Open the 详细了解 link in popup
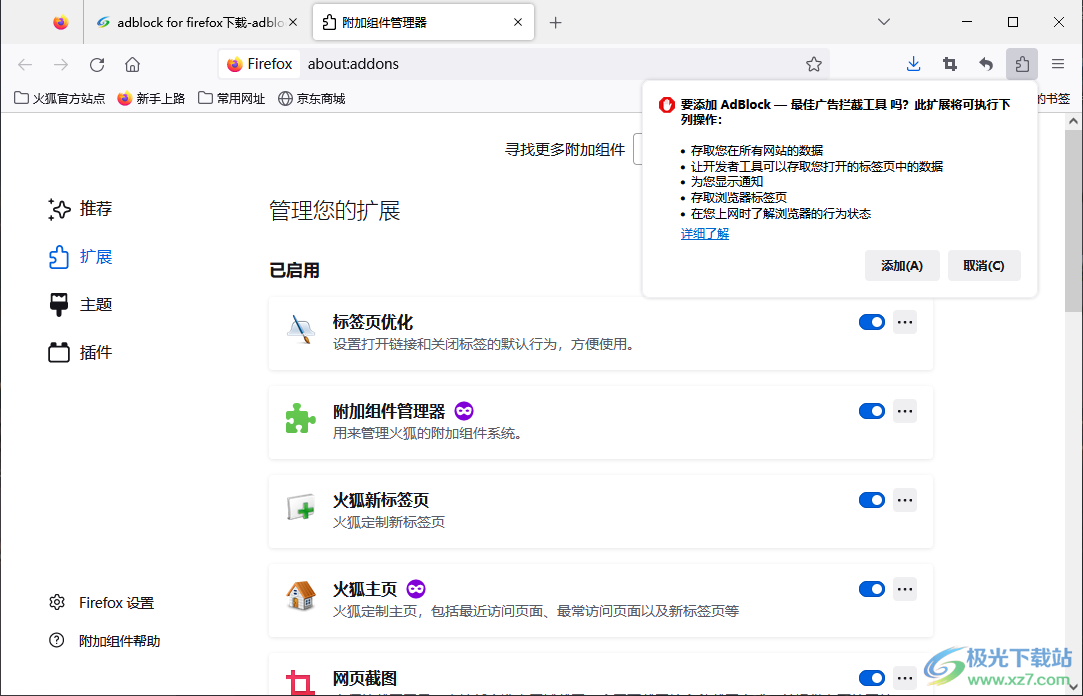The image size is (1083, 696). [x=705, y=234]
